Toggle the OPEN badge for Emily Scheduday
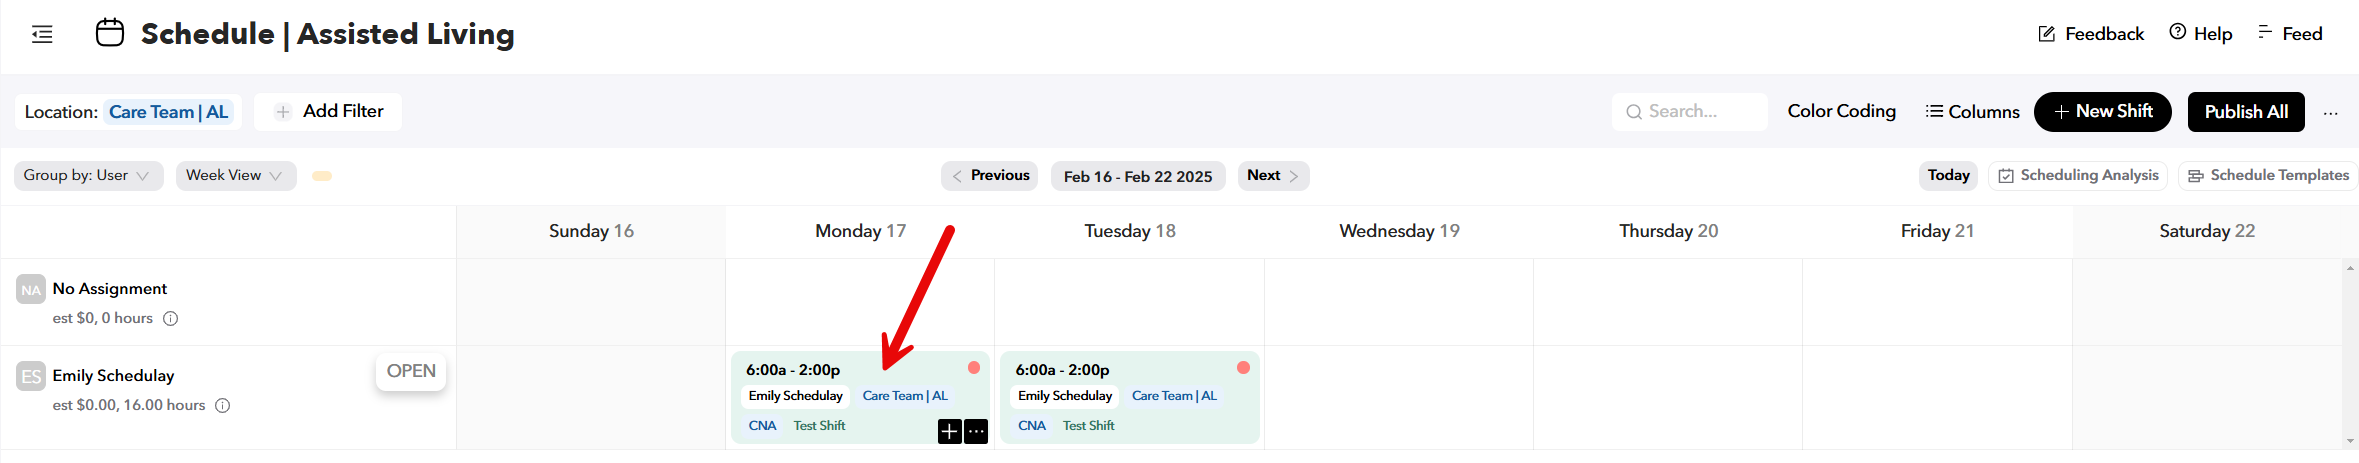Screen dimensions: 2359x463 pyautogui.click(x=411, y=371)
